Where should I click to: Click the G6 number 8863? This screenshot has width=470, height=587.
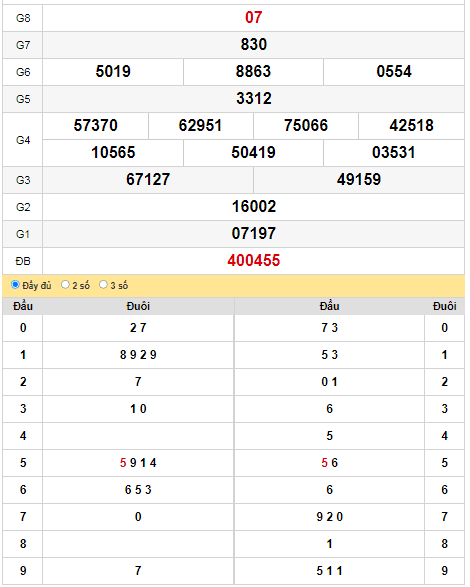coord(253,72)
